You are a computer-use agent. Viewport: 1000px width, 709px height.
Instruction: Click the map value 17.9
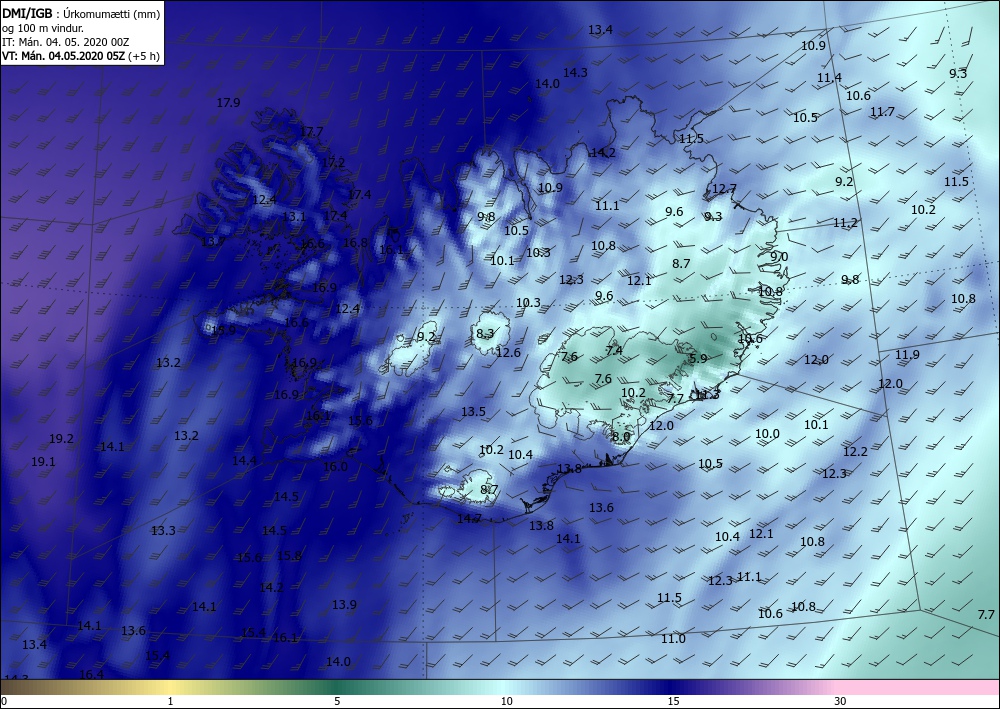pyautogui.click(x=228, y=102)
